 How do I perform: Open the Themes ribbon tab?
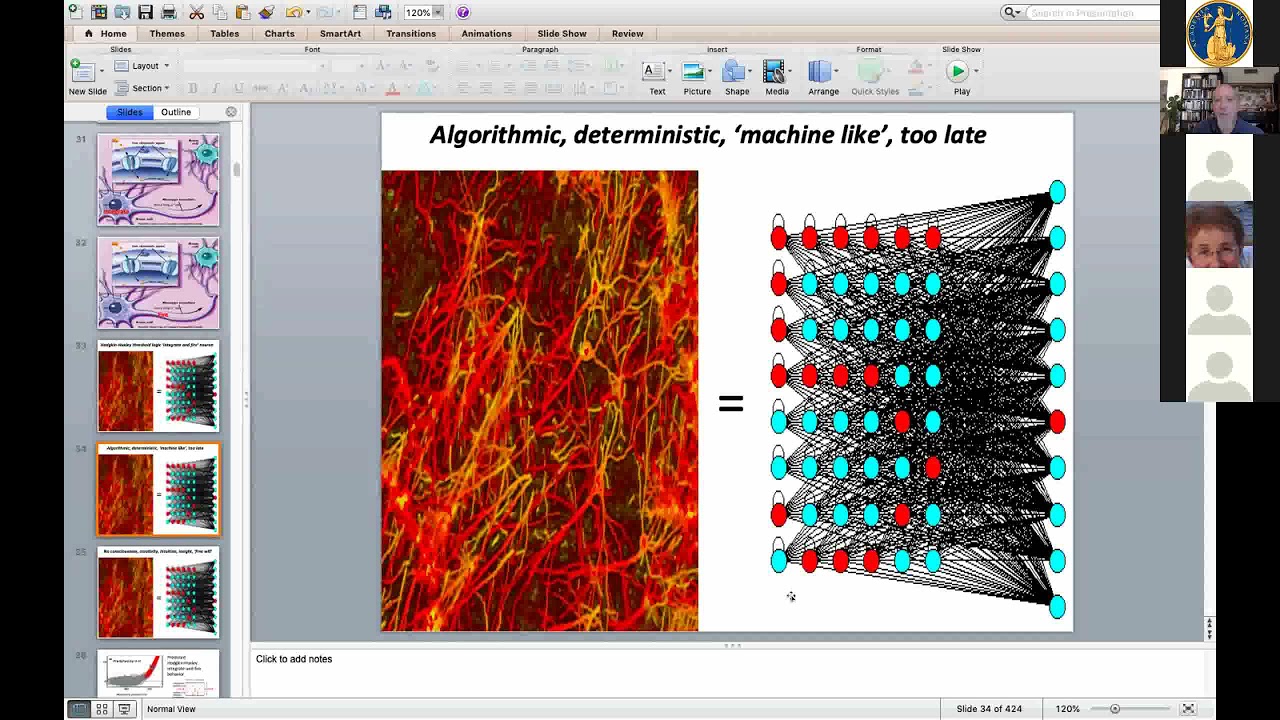point(167,34)
